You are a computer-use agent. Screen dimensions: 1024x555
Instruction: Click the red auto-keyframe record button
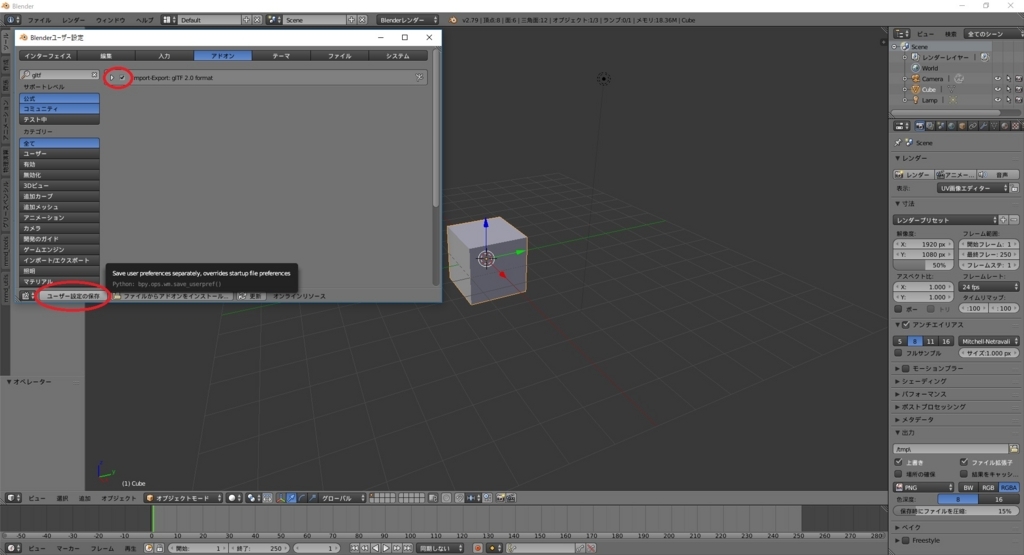pyautogui.click(x=478, y=548)
